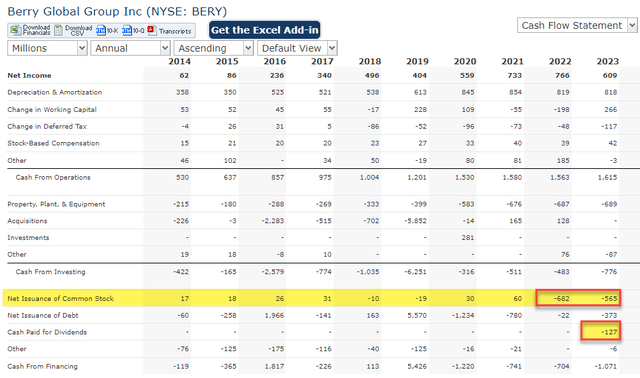Click 2023 Cash From Financing value -1,071
The image size is (640, 378).
pos(606,366)
